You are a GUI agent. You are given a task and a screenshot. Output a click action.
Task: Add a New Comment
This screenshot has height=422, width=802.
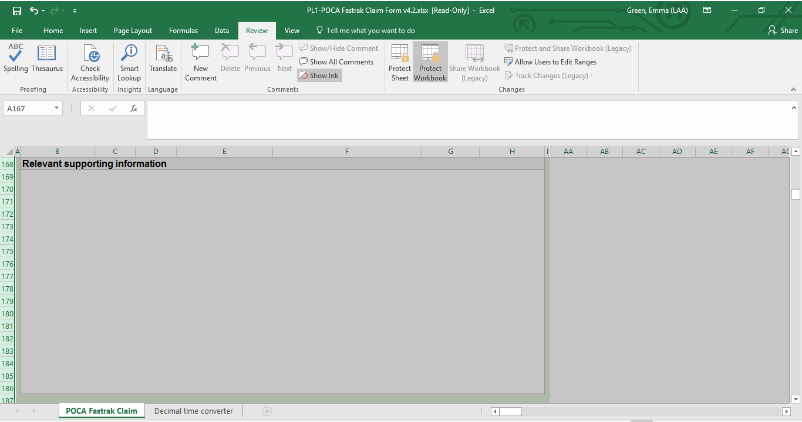click(200, 62)
